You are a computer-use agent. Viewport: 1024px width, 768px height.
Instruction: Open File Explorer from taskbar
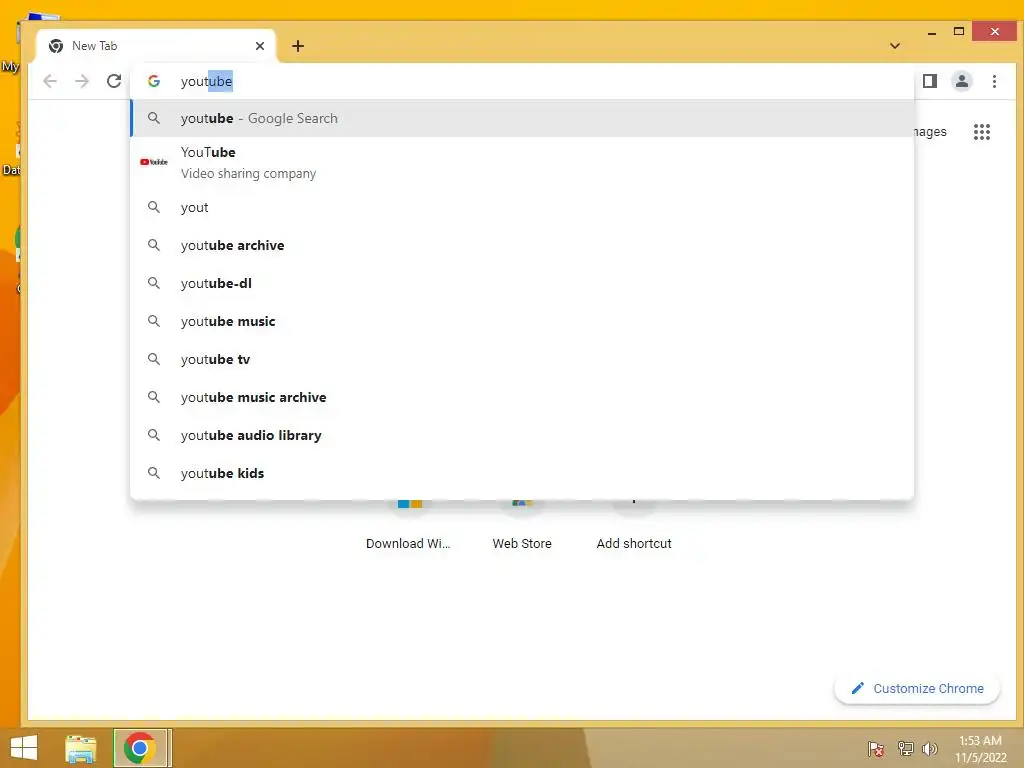click(80, 748)
